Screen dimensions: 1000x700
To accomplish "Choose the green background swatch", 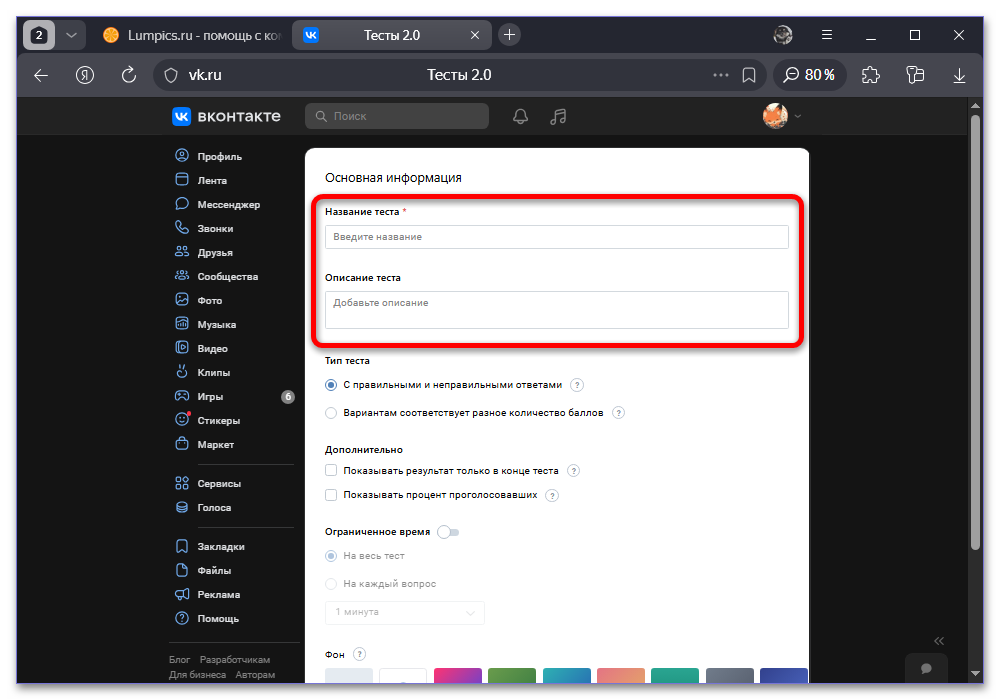I will [x=512, y=676].
